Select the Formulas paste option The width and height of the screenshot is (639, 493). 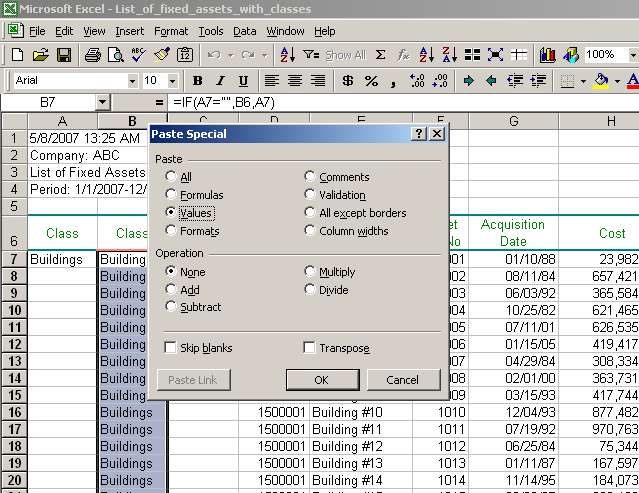170,194
